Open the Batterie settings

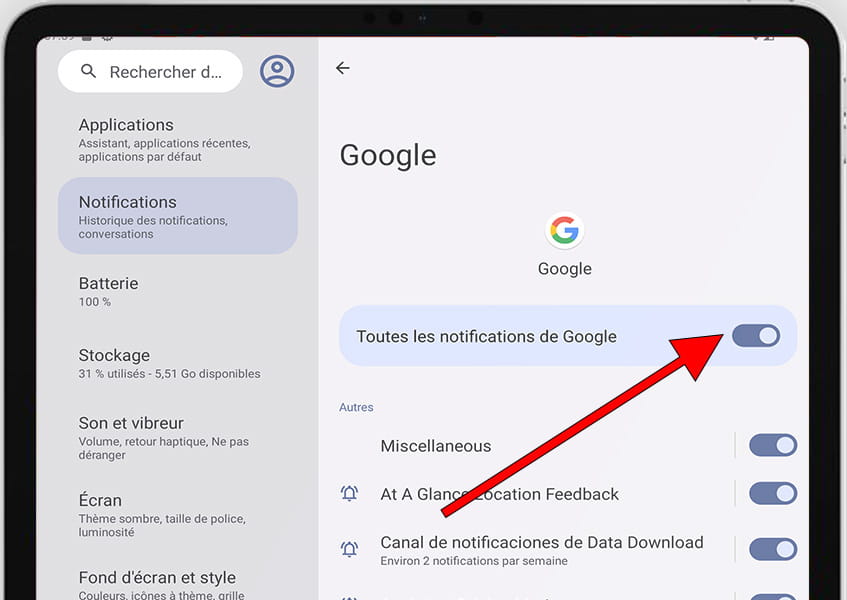178,292
